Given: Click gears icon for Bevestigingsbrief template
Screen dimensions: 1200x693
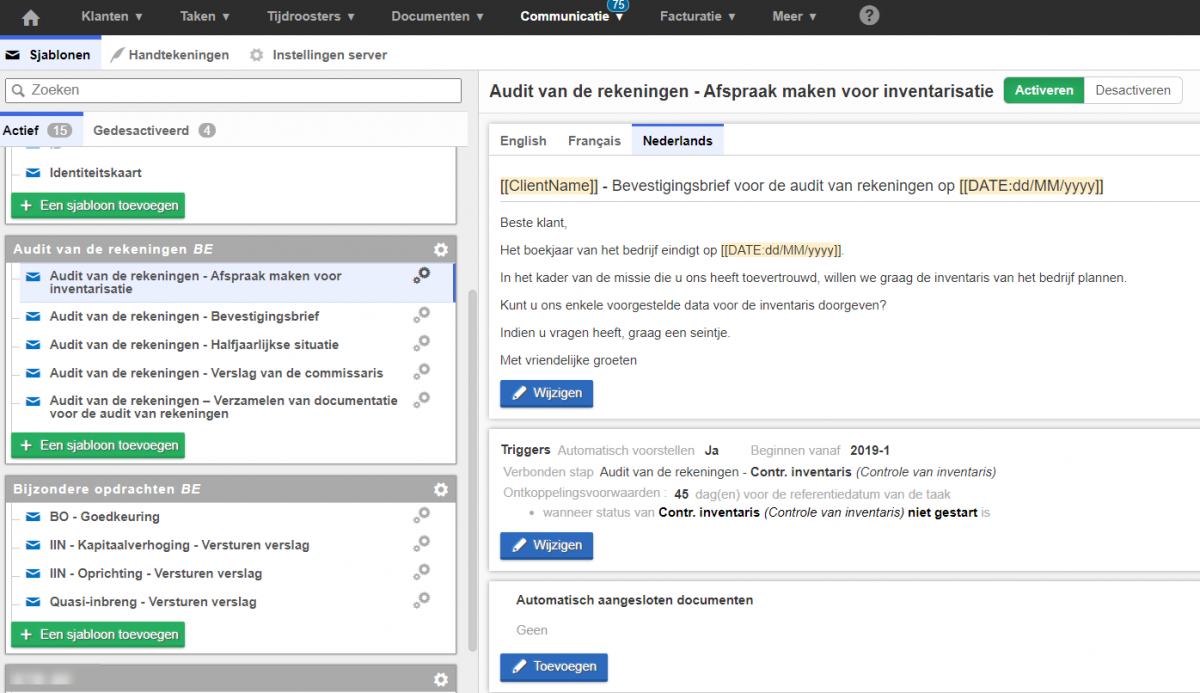Looking at the screenshot, I should click(x=422, y=315).
